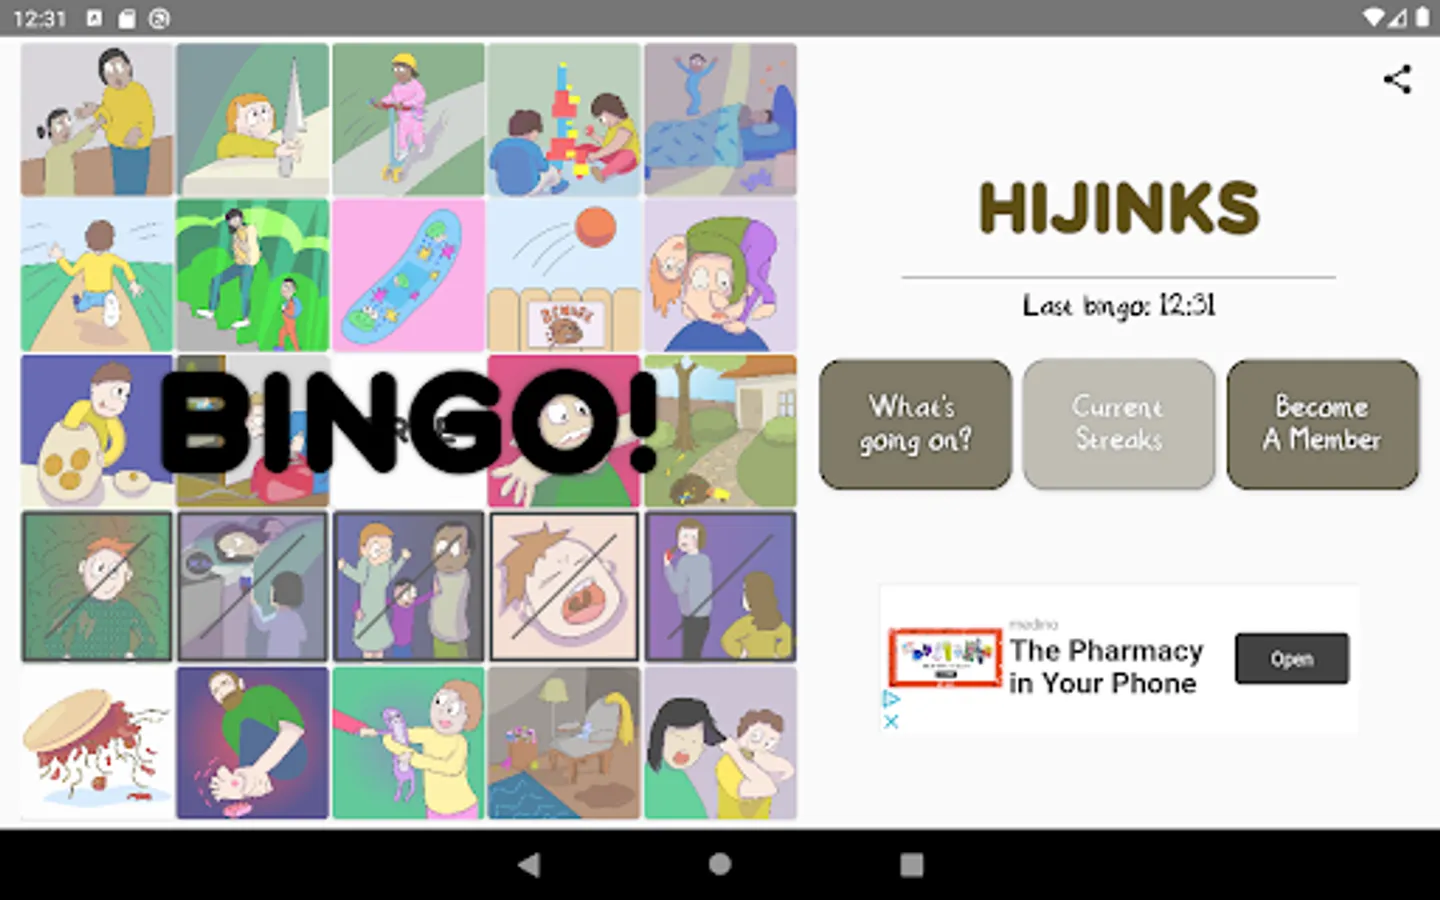Tap the AdChoices triangle icon
The height and width of the screenshot is (900, 1440).
[891, 698]
